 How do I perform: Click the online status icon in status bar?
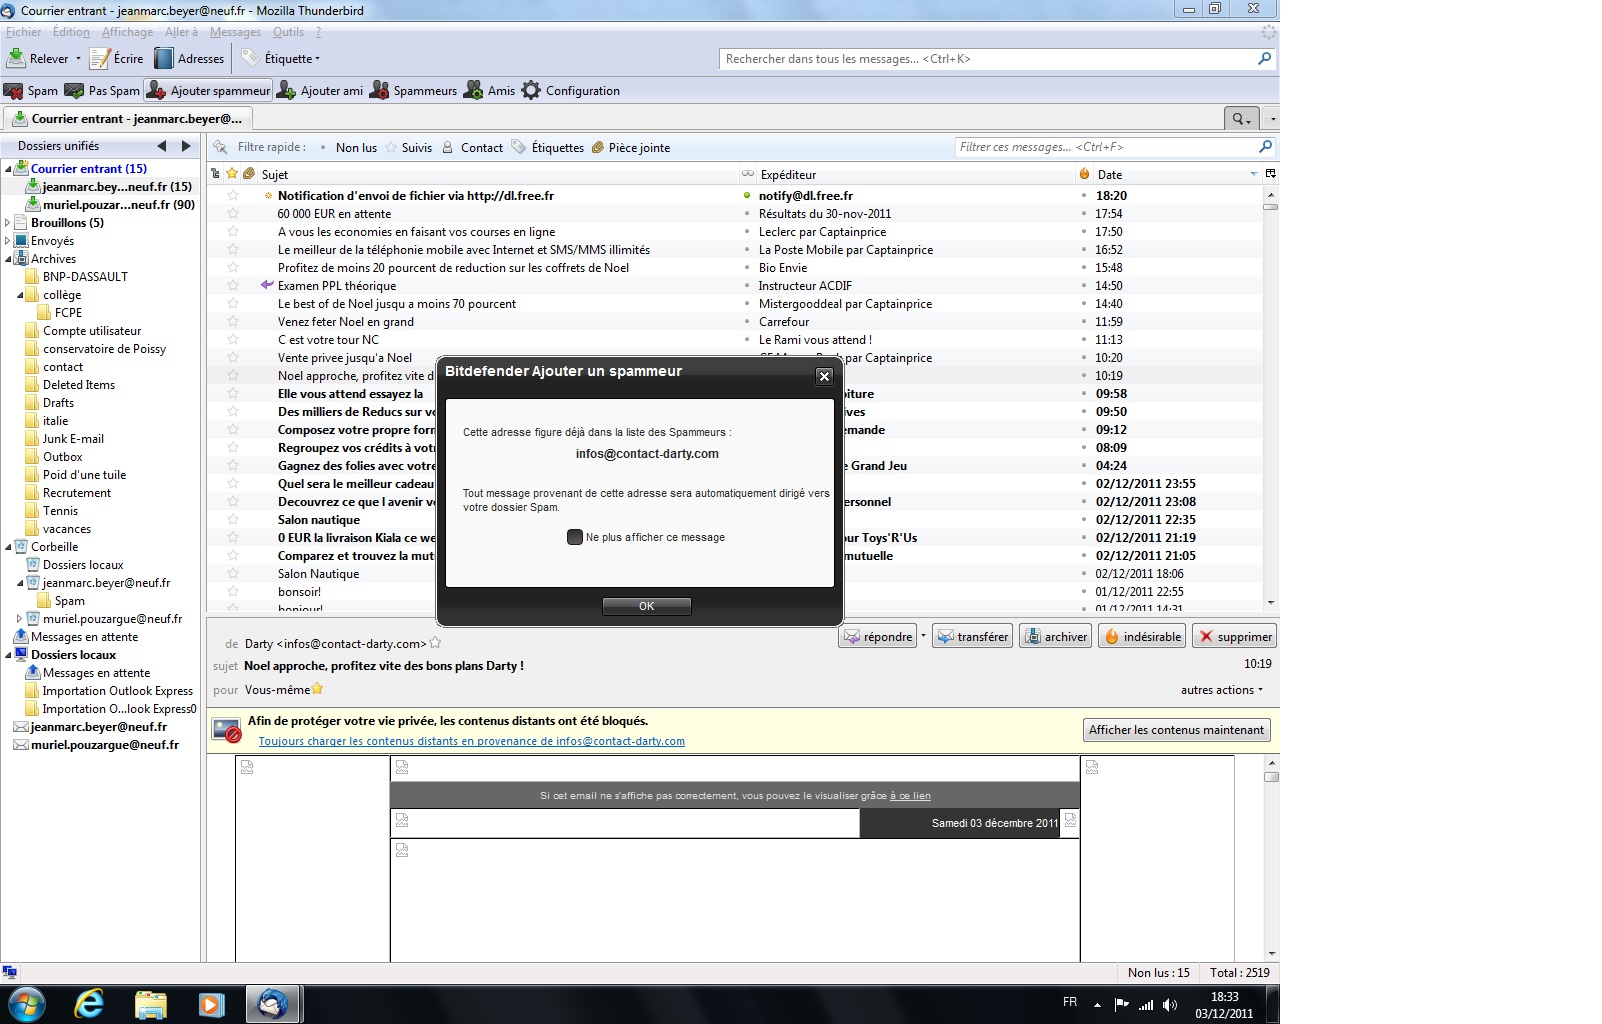click(x=10, y=972)
